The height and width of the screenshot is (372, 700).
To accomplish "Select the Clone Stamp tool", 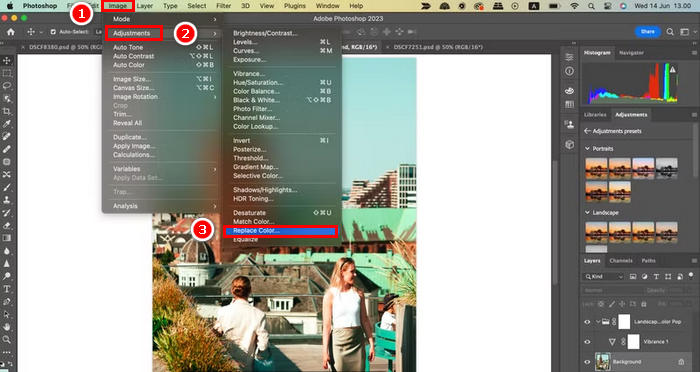I will (x=7, y=200).
